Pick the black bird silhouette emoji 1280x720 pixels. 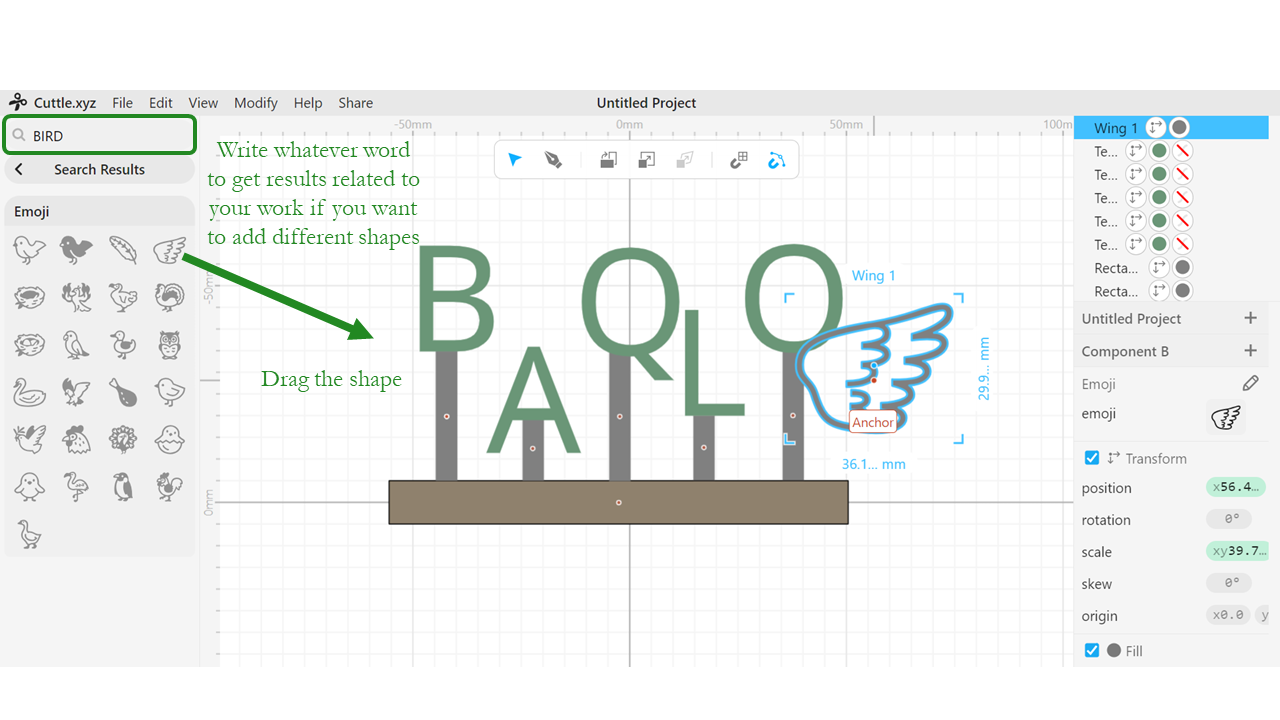[76, 249]
